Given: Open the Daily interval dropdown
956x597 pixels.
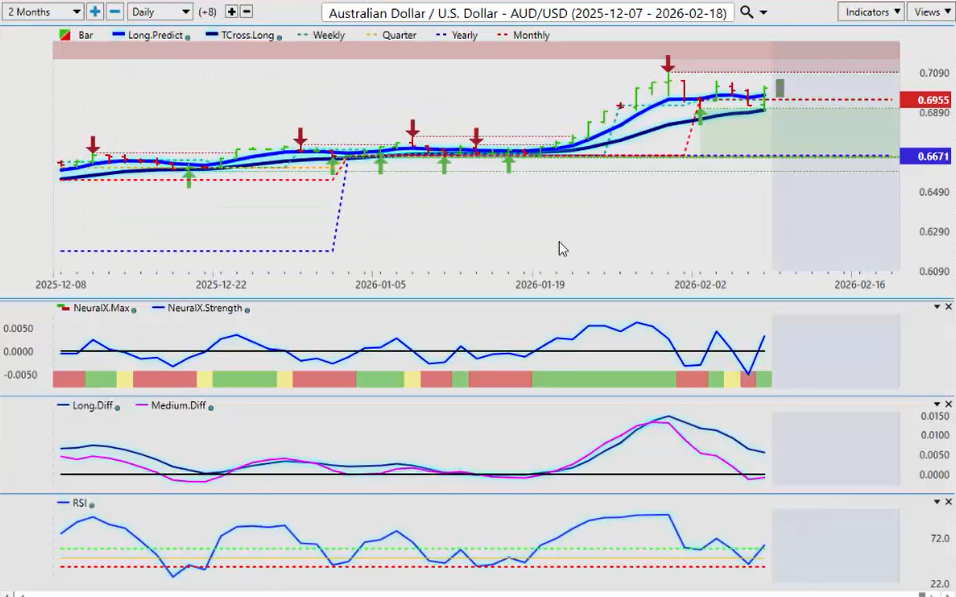Looking at the screenshot, I should (160, 12).
